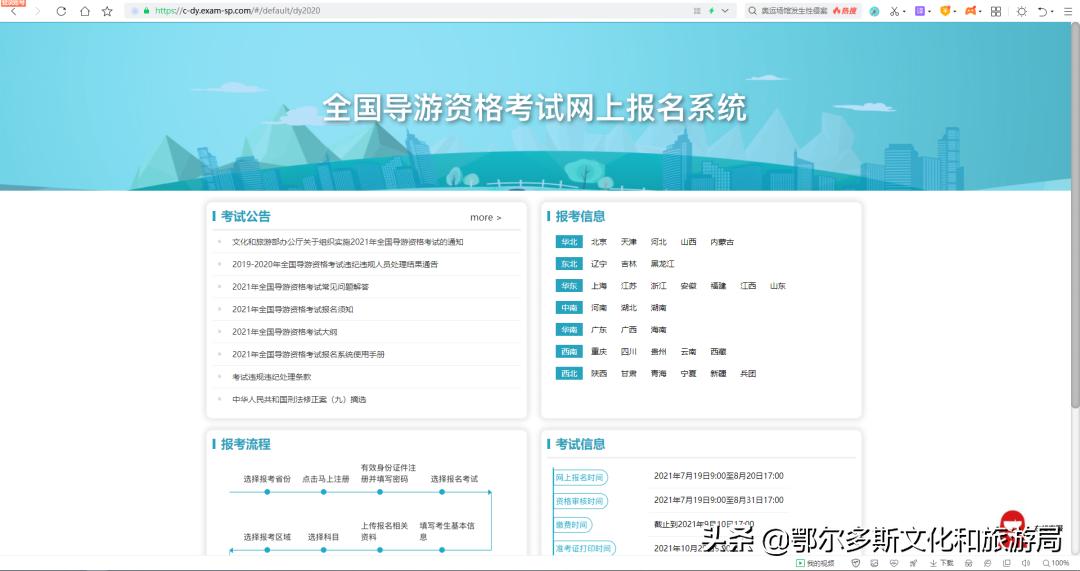
Task: Open the 2021年全国导游资格考试常见问题解答 notice
Action: (300, 287)
